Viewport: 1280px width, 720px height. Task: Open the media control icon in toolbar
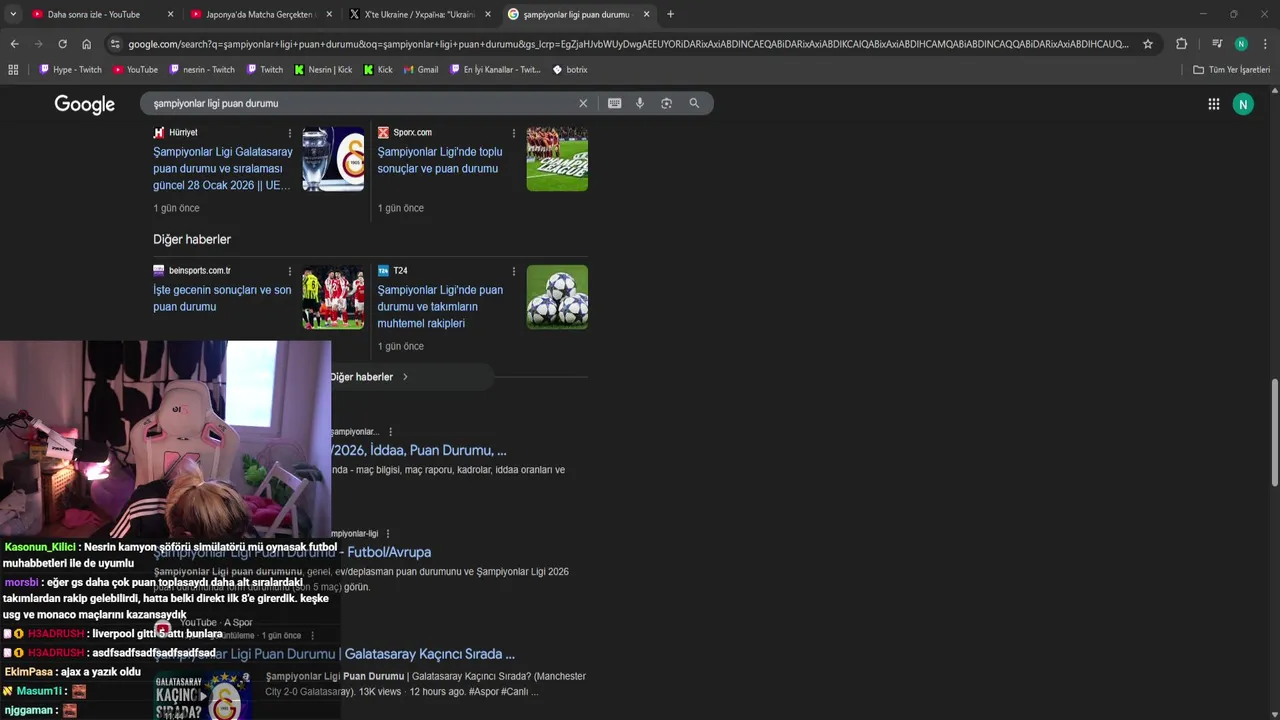point(1217,44)
